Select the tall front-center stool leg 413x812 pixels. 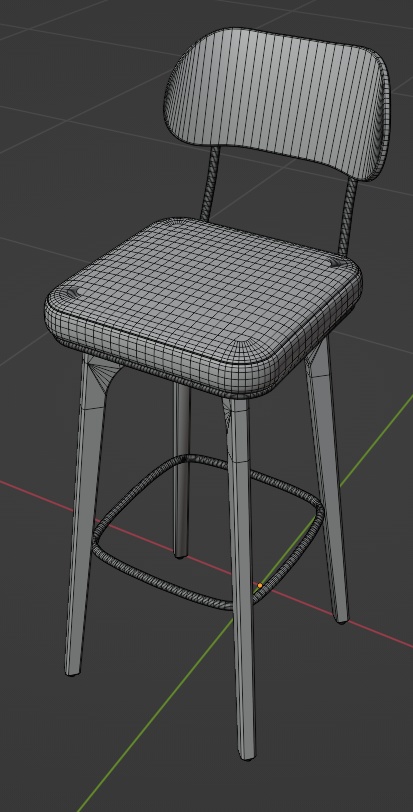(x=242, y=577)
